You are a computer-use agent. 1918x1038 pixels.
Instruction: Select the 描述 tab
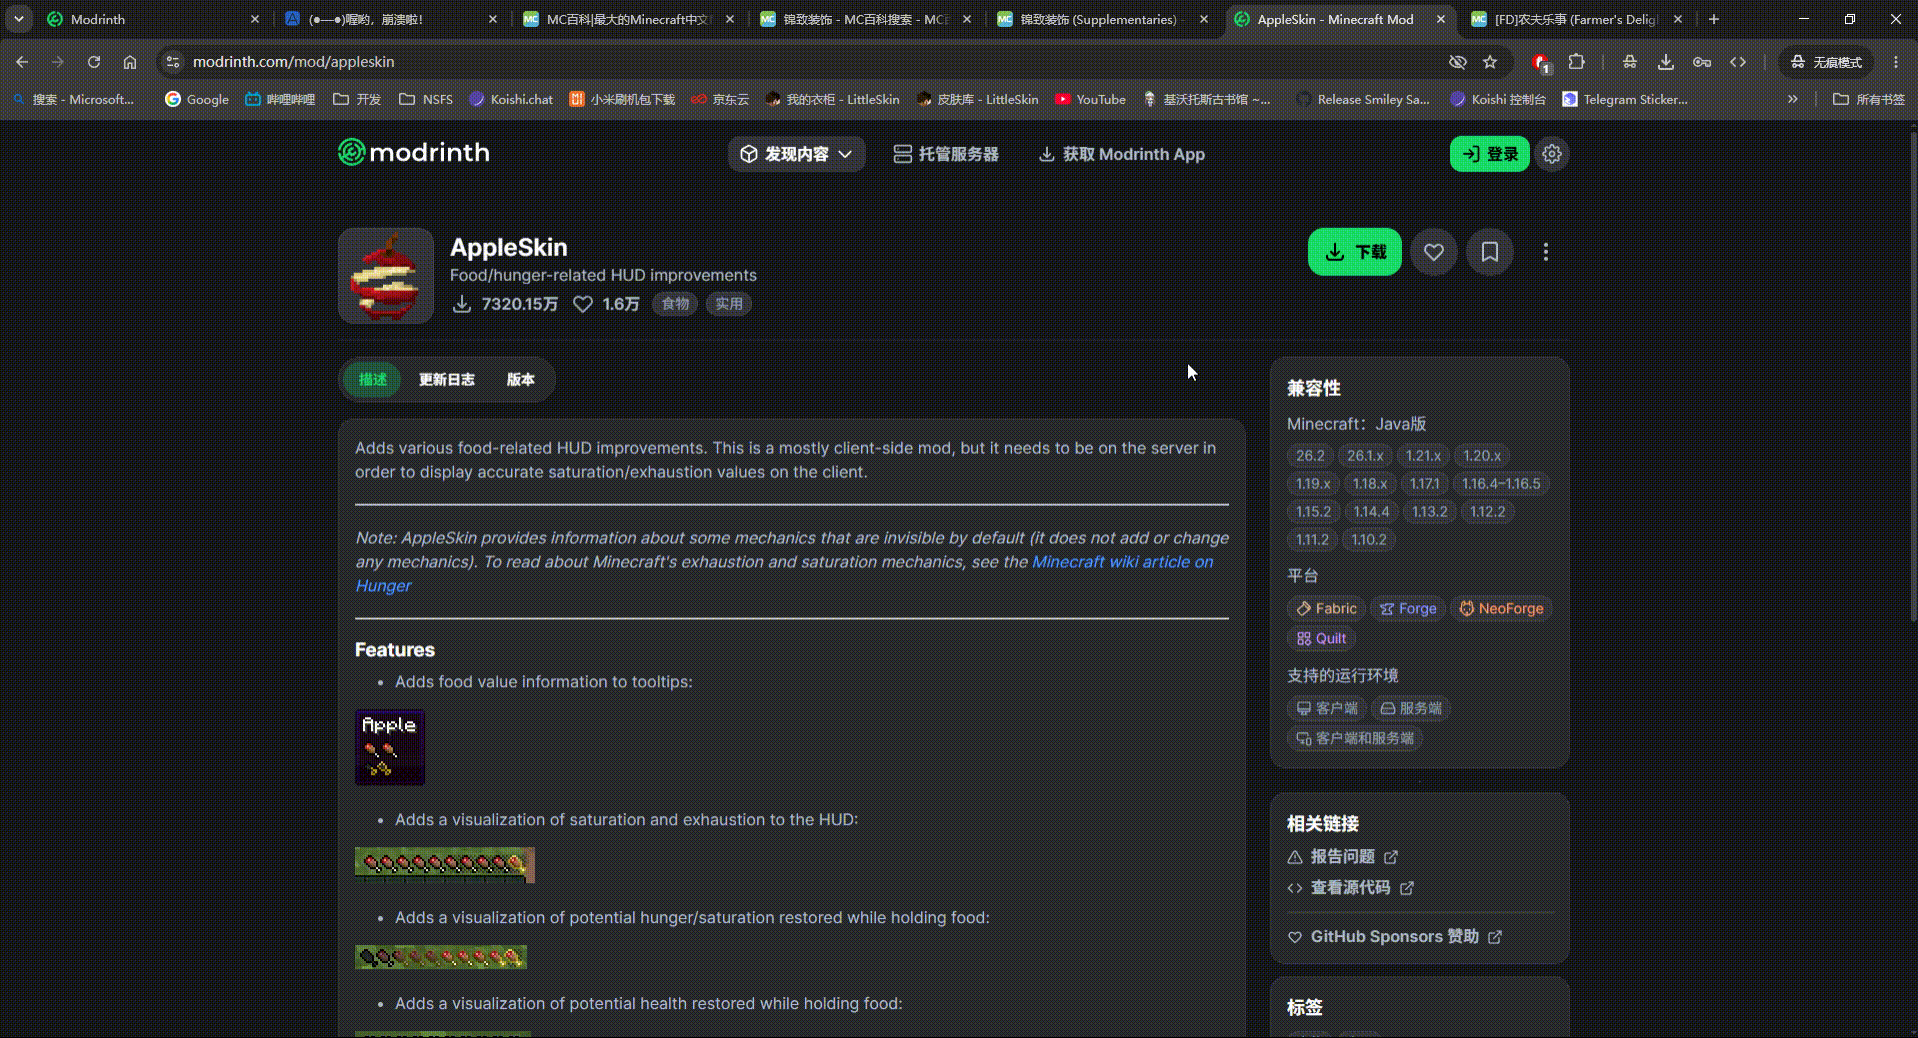(373, 379)
